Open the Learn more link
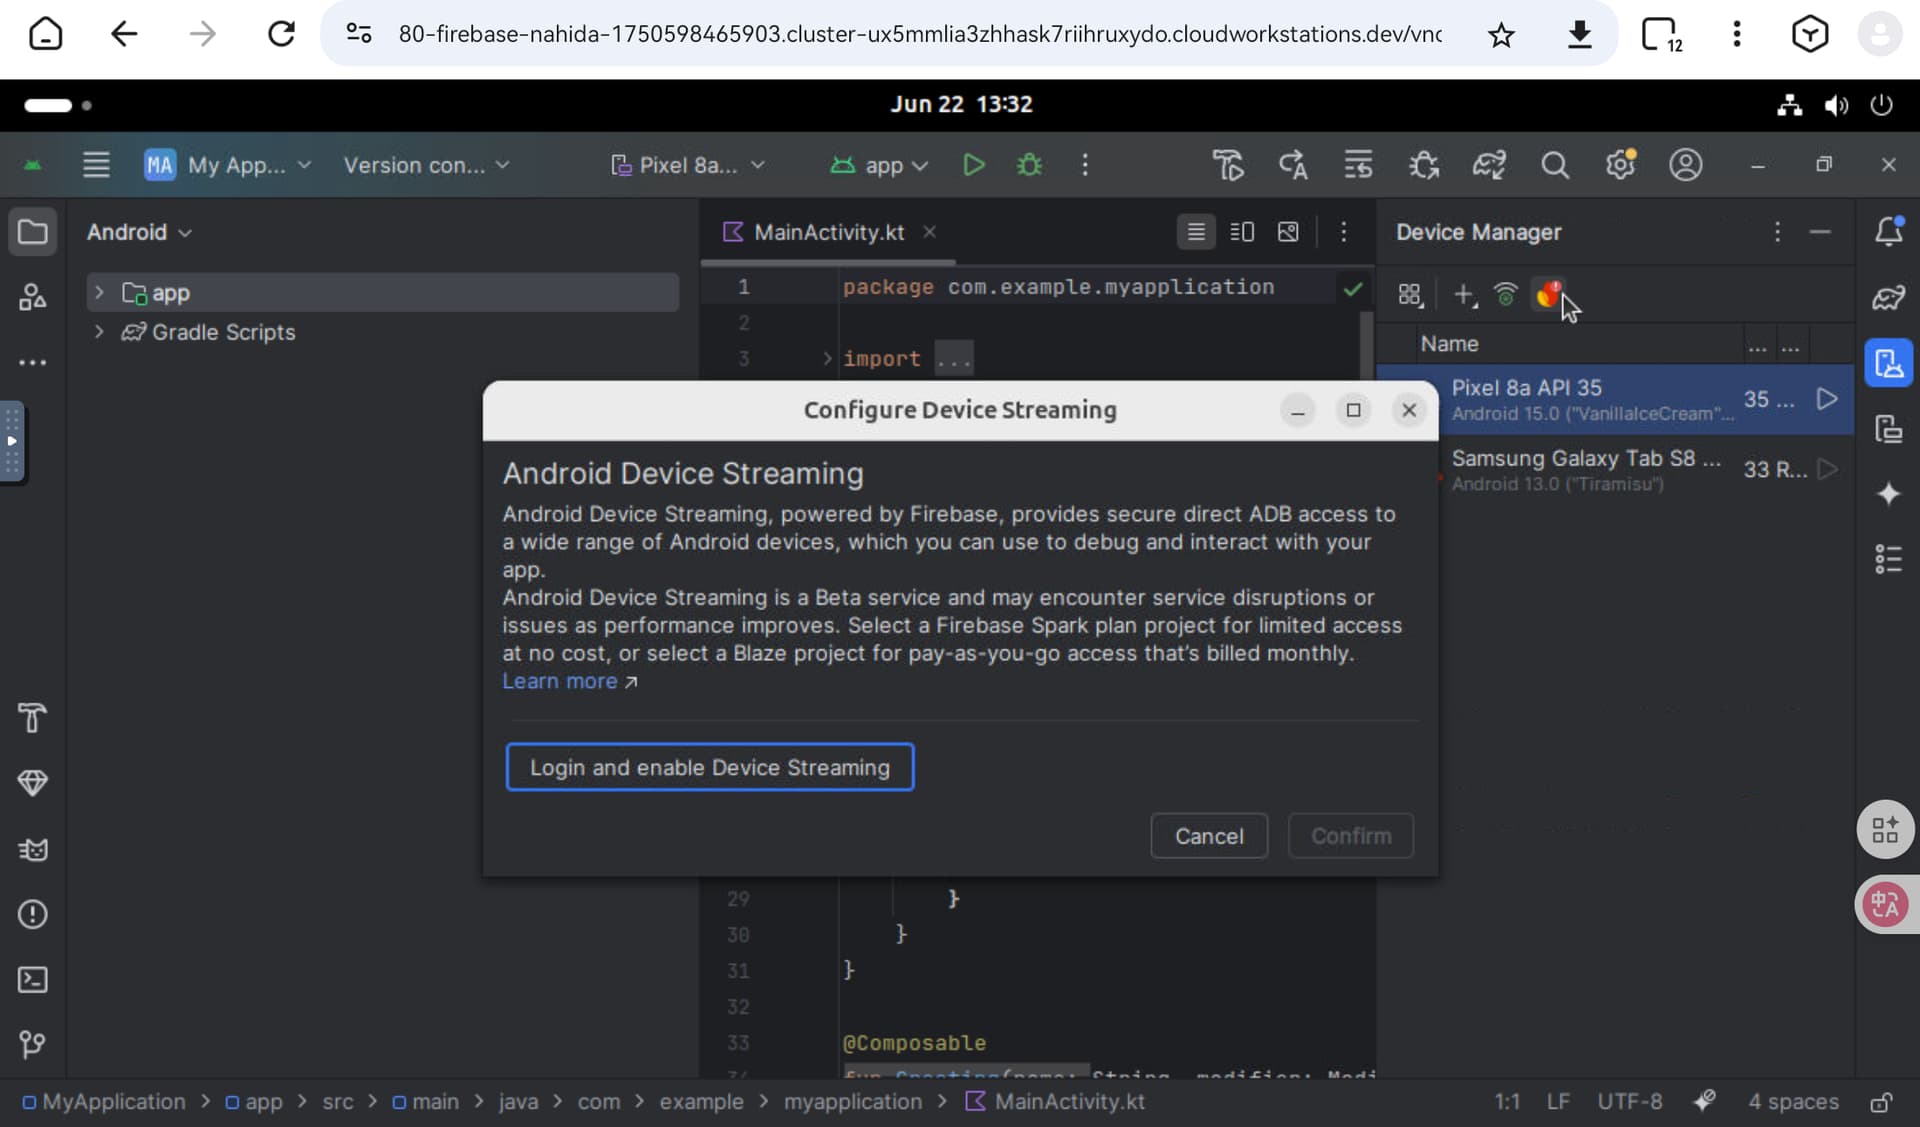 [x=560, y=681]
